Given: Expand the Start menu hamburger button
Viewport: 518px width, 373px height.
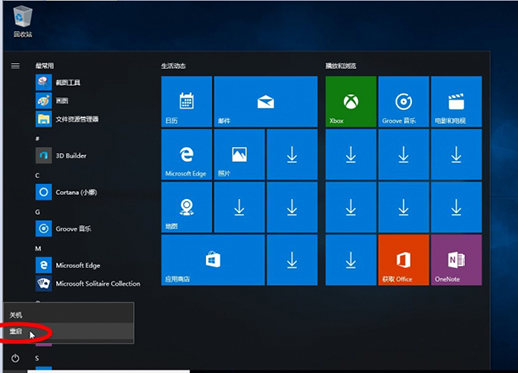Looking at the screenshot, I should [x=15, y=66].
